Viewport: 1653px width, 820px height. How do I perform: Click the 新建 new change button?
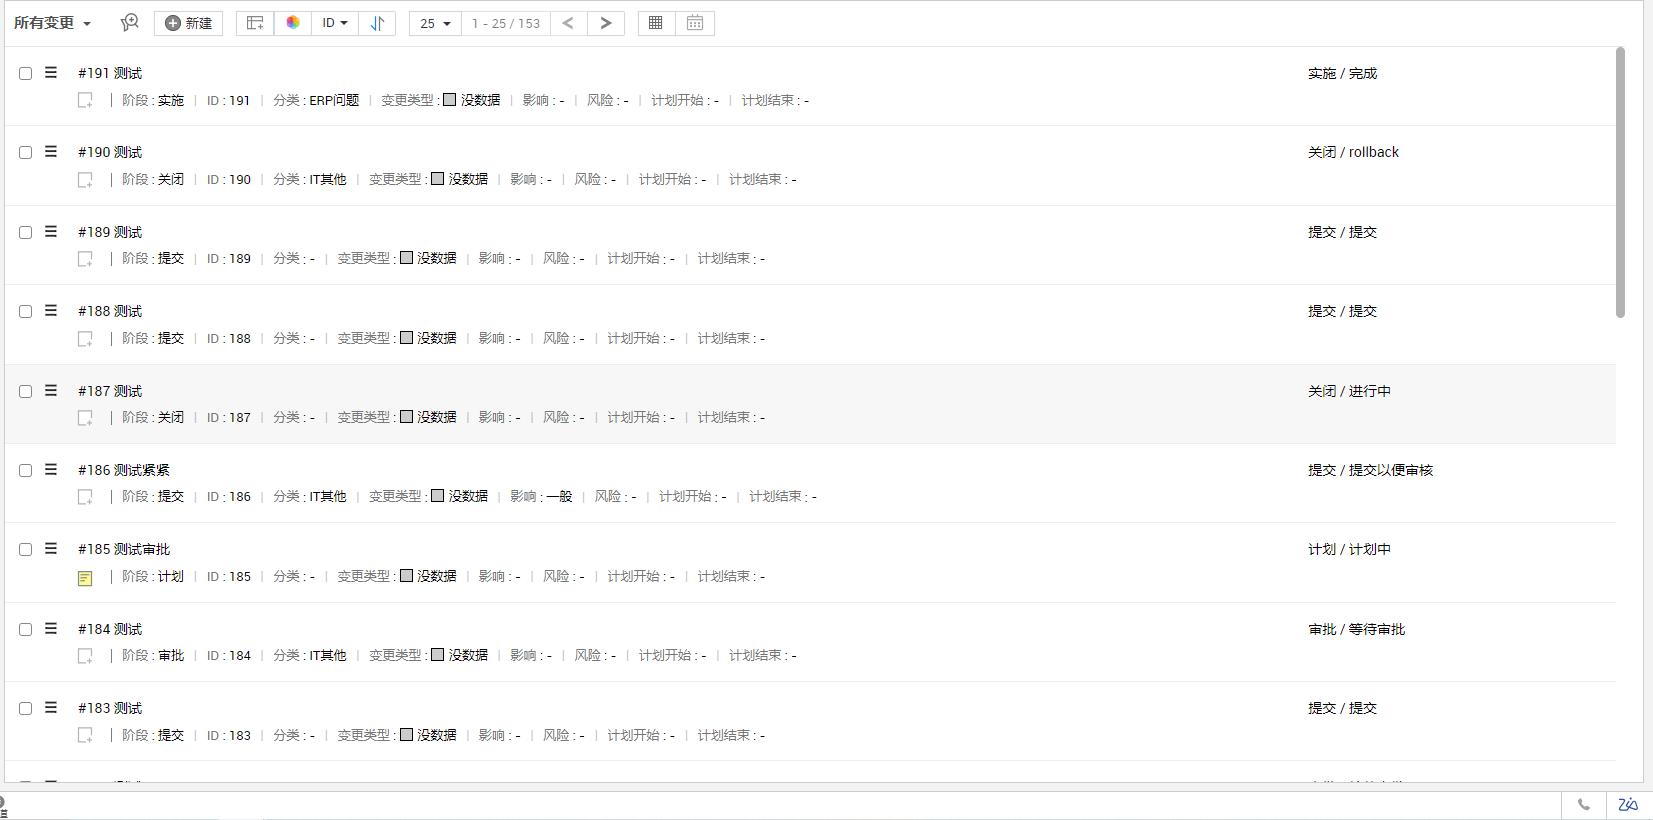coord(188,23)
